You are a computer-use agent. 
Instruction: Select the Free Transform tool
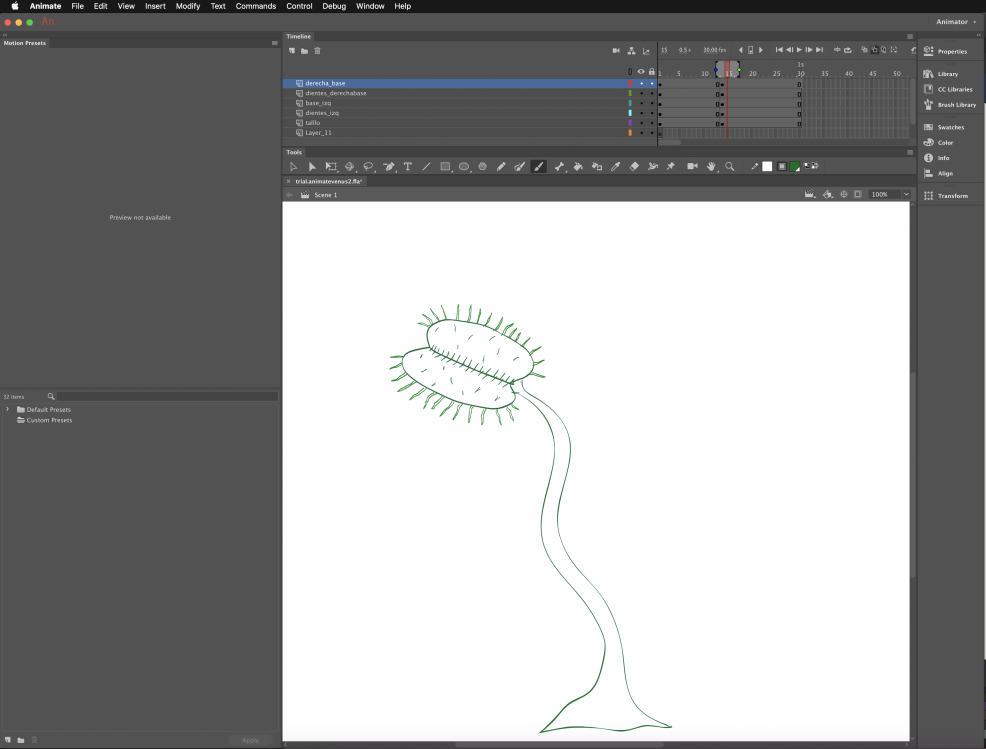point(331,166)
